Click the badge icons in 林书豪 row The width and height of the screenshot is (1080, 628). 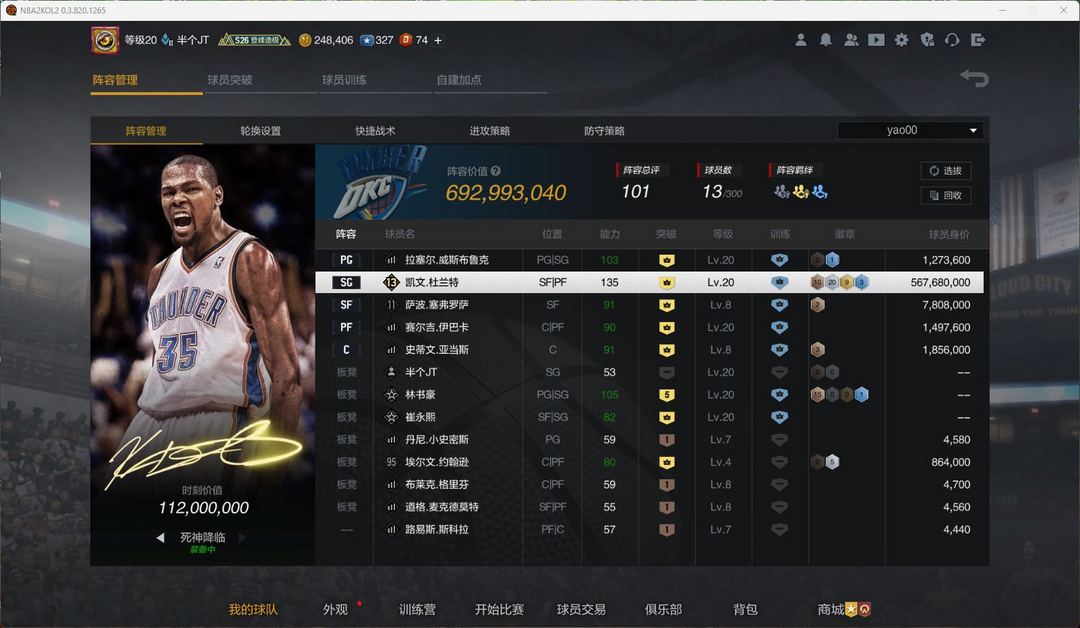point(840,395)
